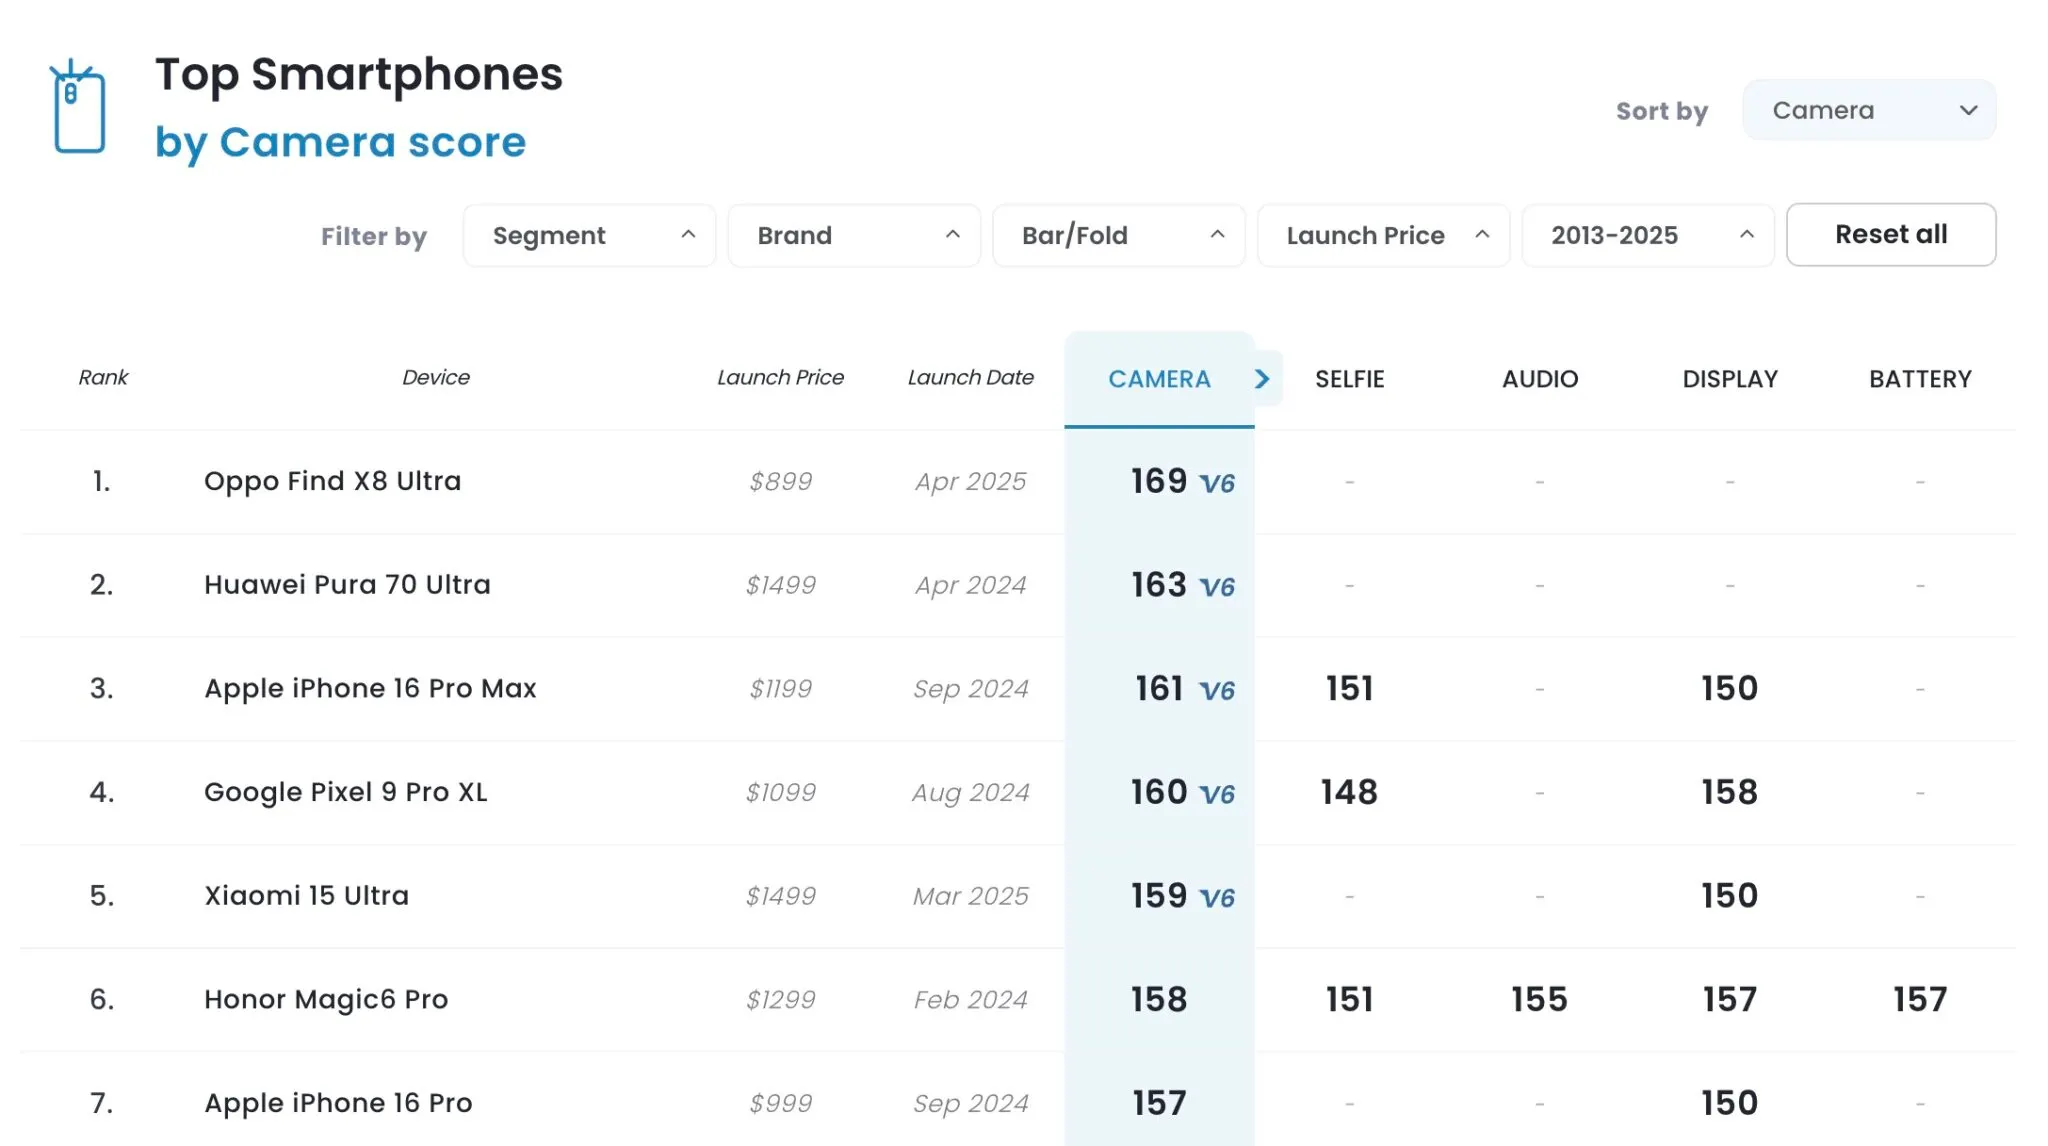
Task: Open the Bar/Fold filter dropdown
Action: point(1118,236)
